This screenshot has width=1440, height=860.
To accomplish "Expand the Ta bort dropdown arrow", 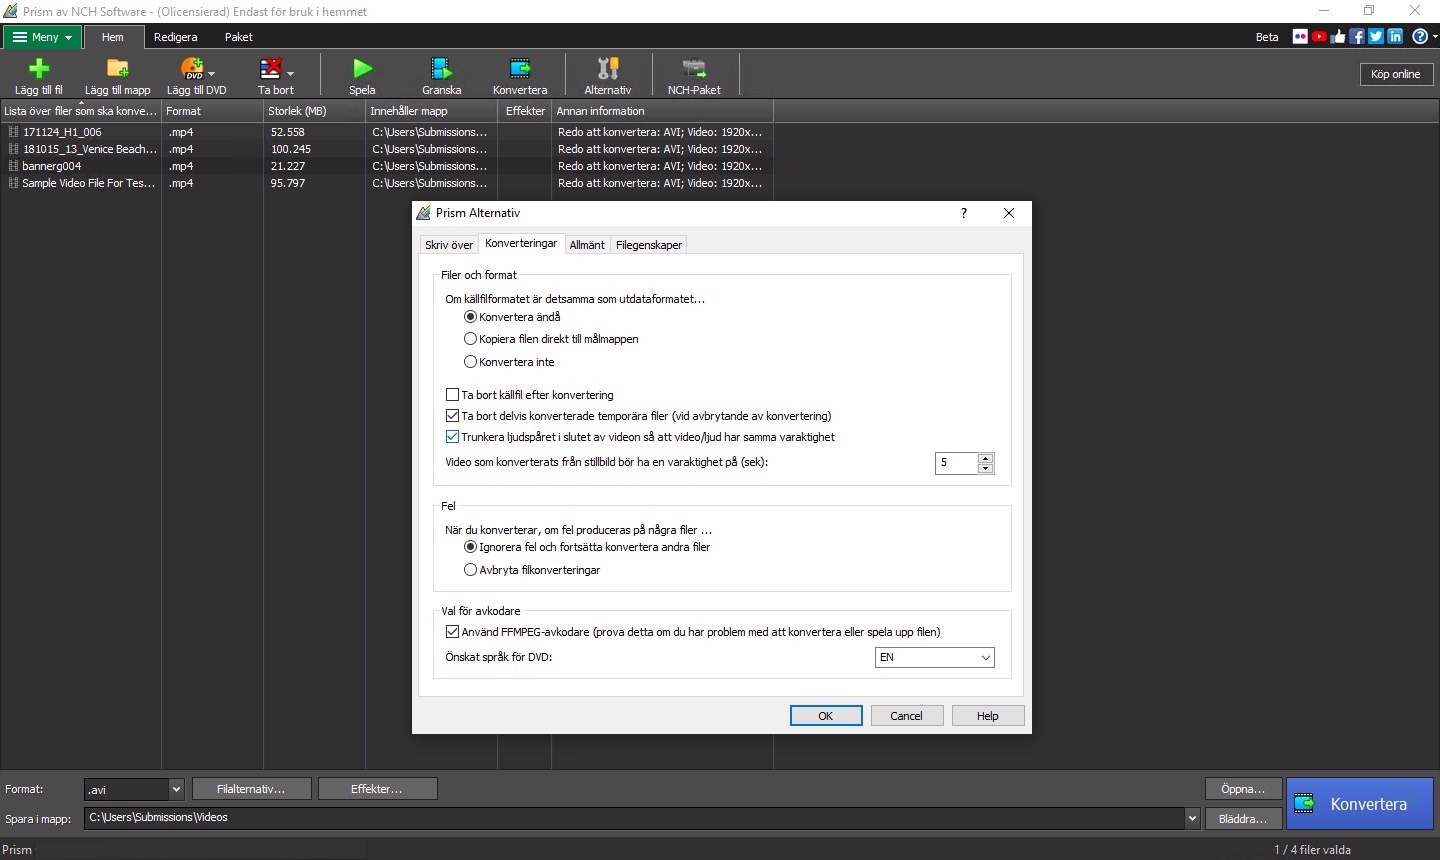I will [x=290, y=73].
